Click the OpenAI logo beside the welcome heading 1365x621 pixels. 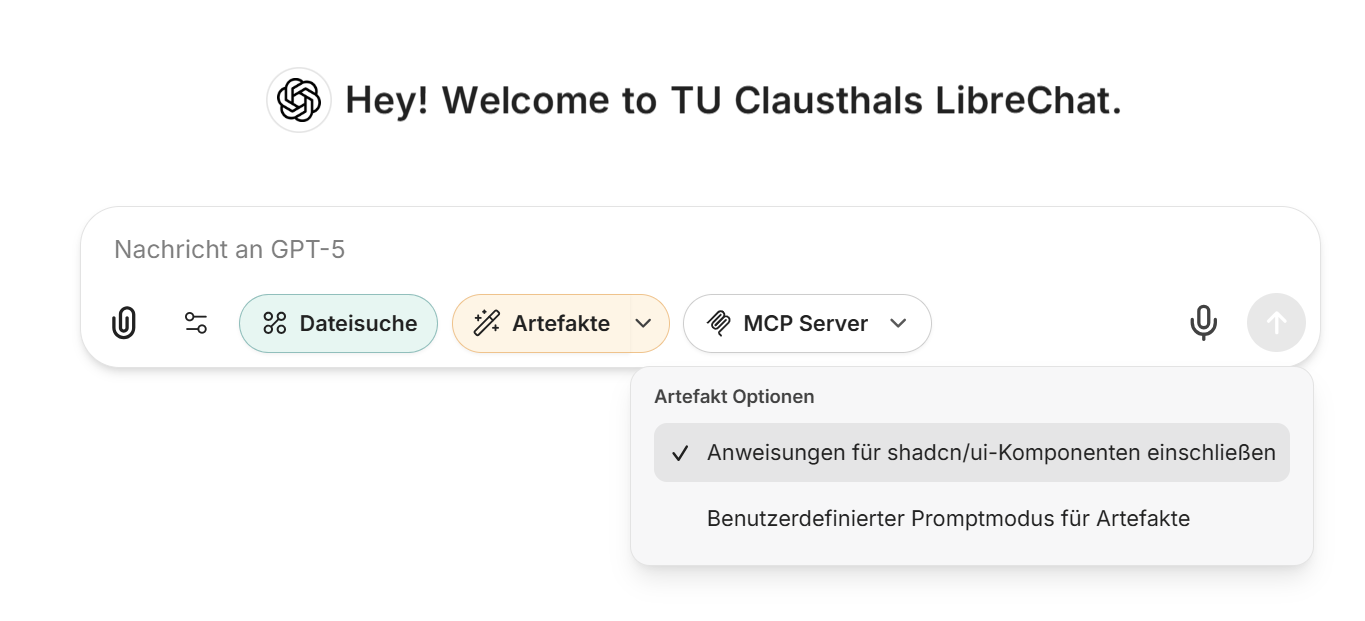click(299, 100)
